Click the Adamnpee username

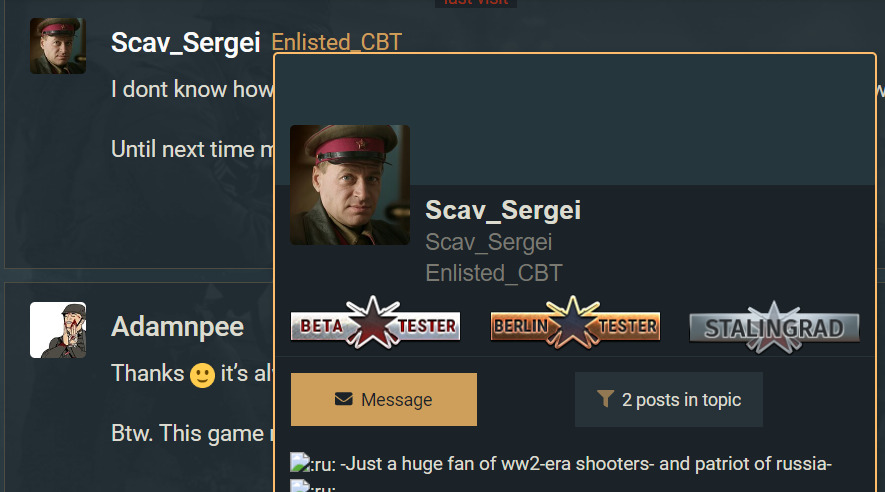click(x=177, y=327)
